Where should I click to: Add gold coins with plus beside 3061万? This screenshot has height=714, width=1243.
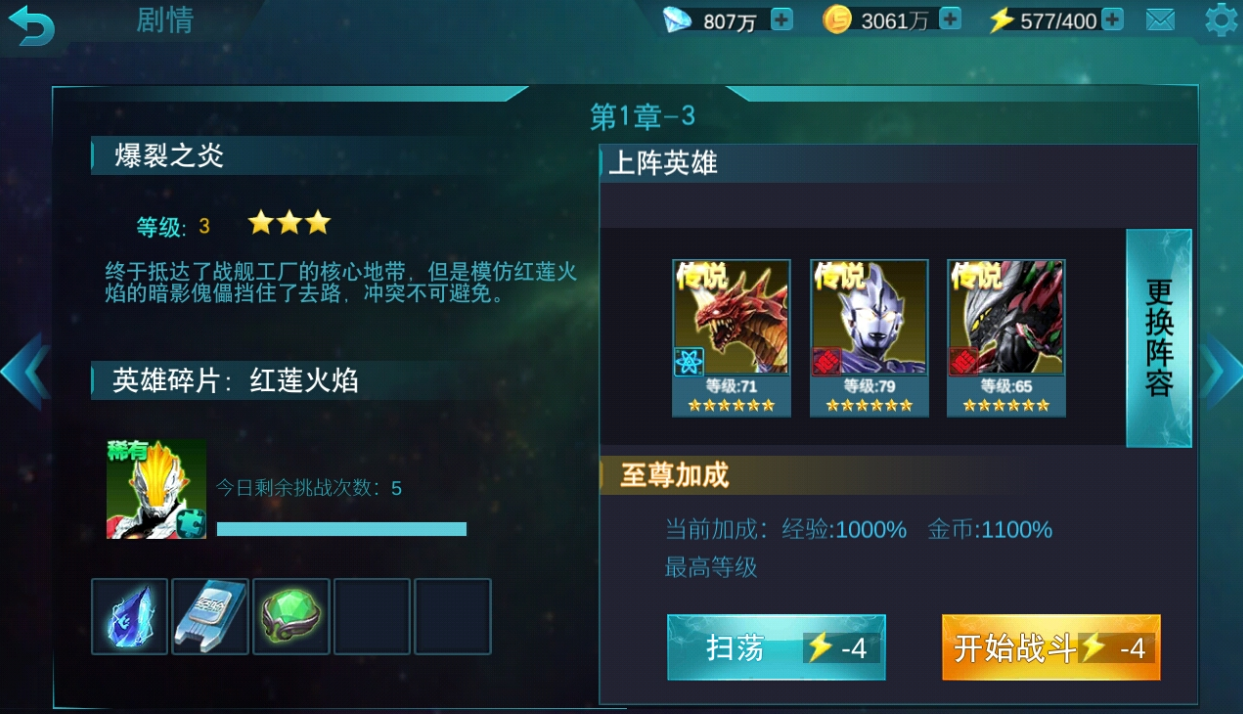tap(950, 19)
